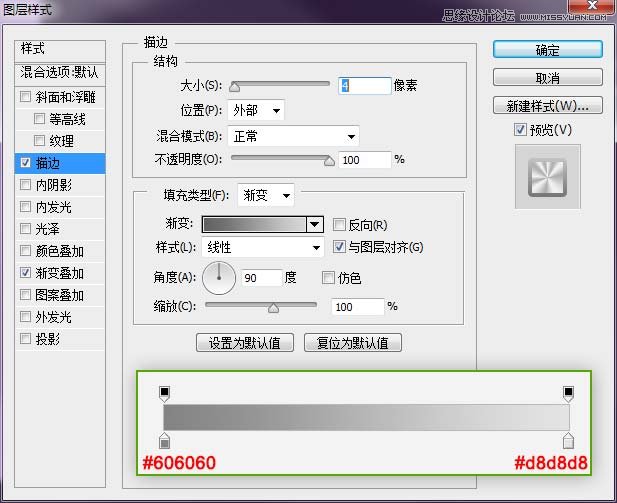Click the large gradient bar in editor
The width and height of the screenshot is (617, 503).
point(366,417)
